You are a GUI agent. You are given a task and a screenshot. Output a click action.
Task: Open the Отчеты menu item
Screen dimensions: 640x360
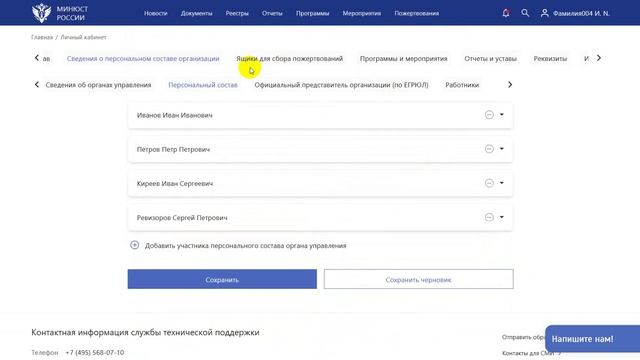[x=272, y=13]
